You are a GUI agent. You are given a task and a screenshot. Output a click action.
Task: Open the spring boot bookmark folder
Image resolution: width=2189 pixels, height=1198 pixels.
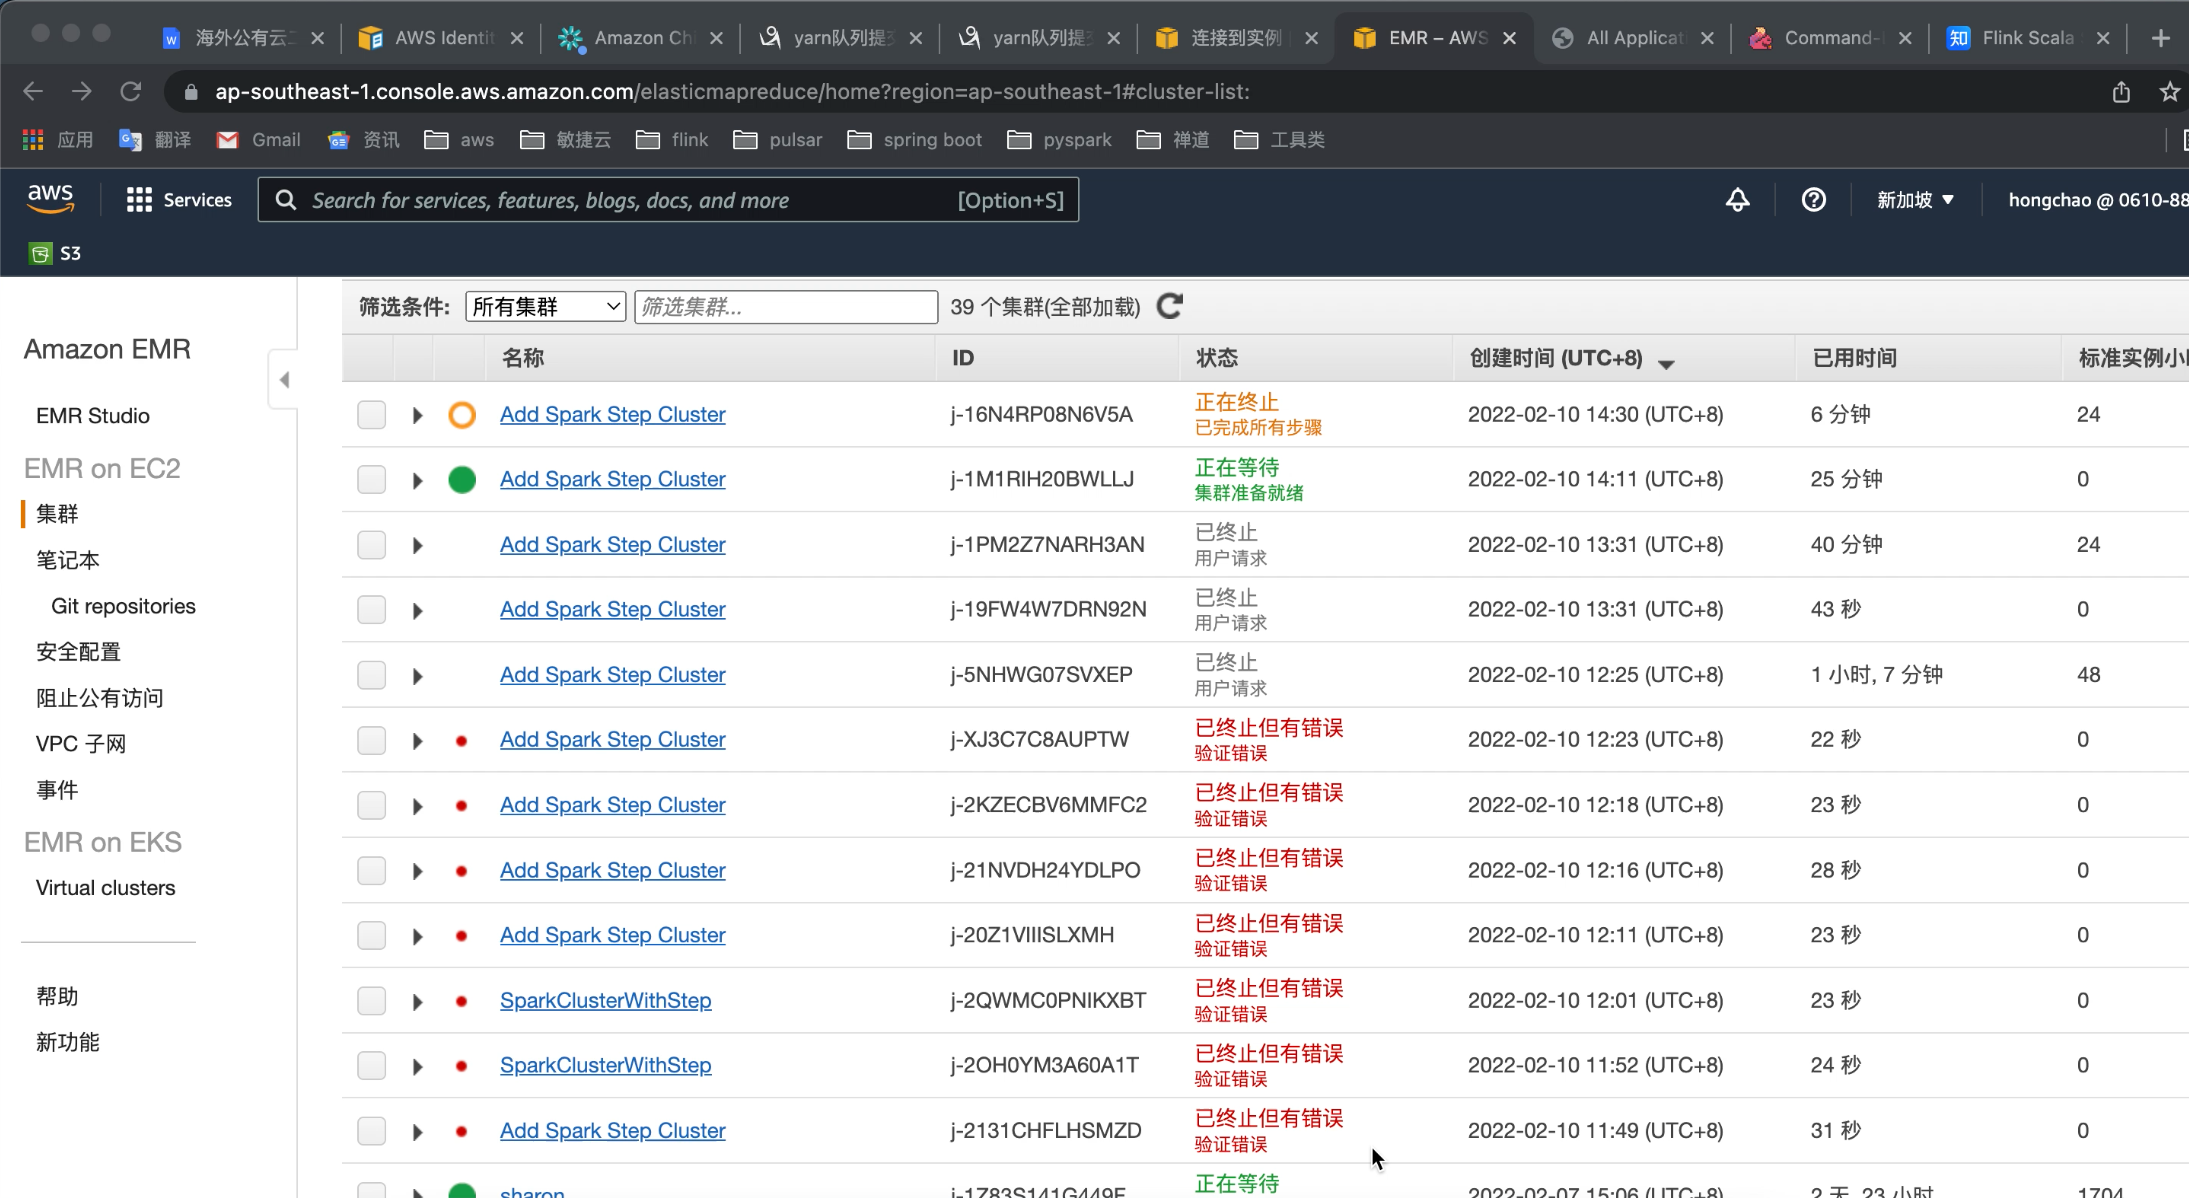coord(915,140)
